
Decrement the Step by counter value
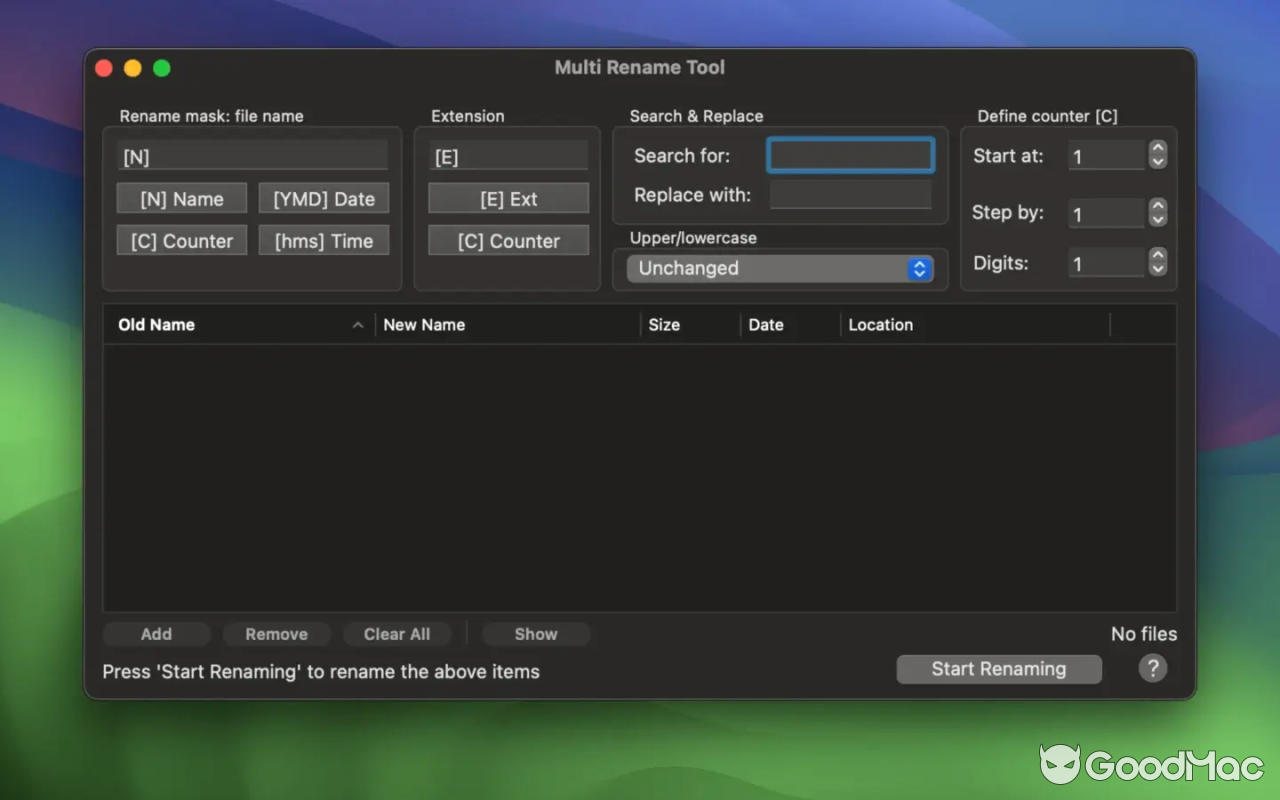point(1157,219)
